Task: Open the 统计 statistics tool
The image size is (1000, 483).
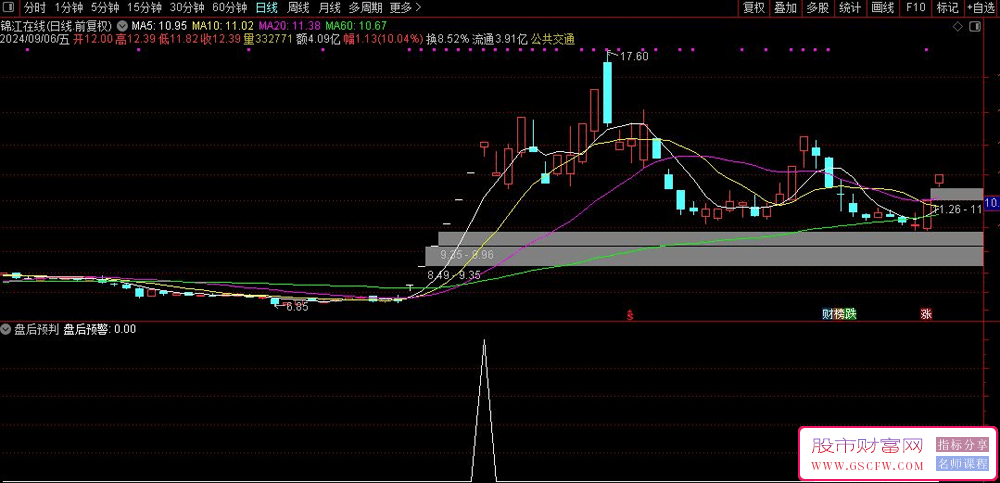Action: (849, 8)
